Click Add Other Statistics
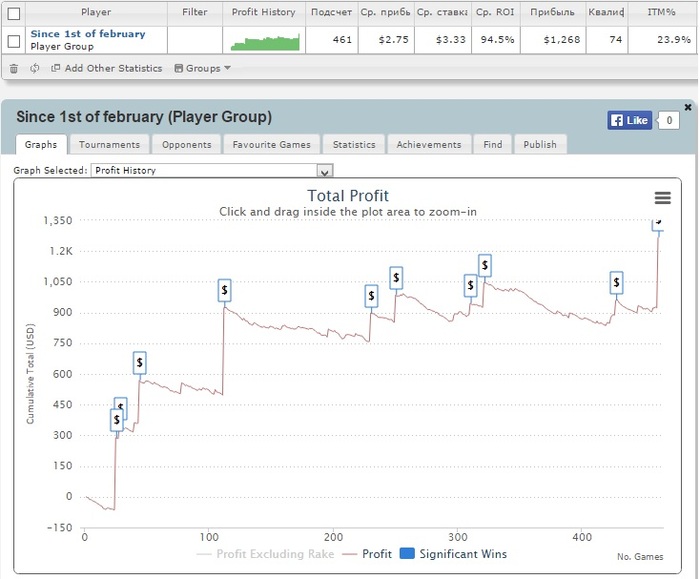 coord(107,68)
